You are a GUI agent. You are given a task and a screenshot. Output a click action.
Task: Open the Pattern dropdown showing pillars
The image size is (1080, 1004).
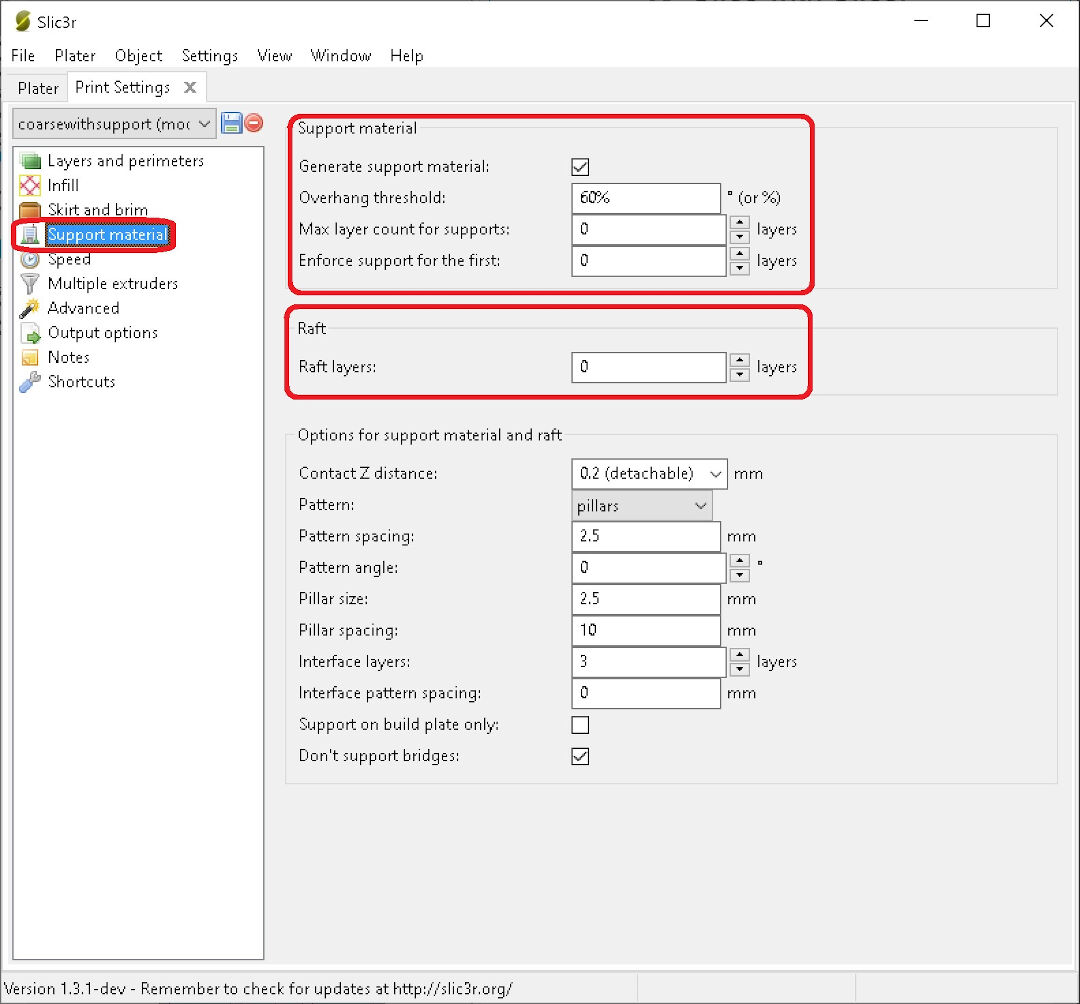pyautogui.click(x=641, y=506)
